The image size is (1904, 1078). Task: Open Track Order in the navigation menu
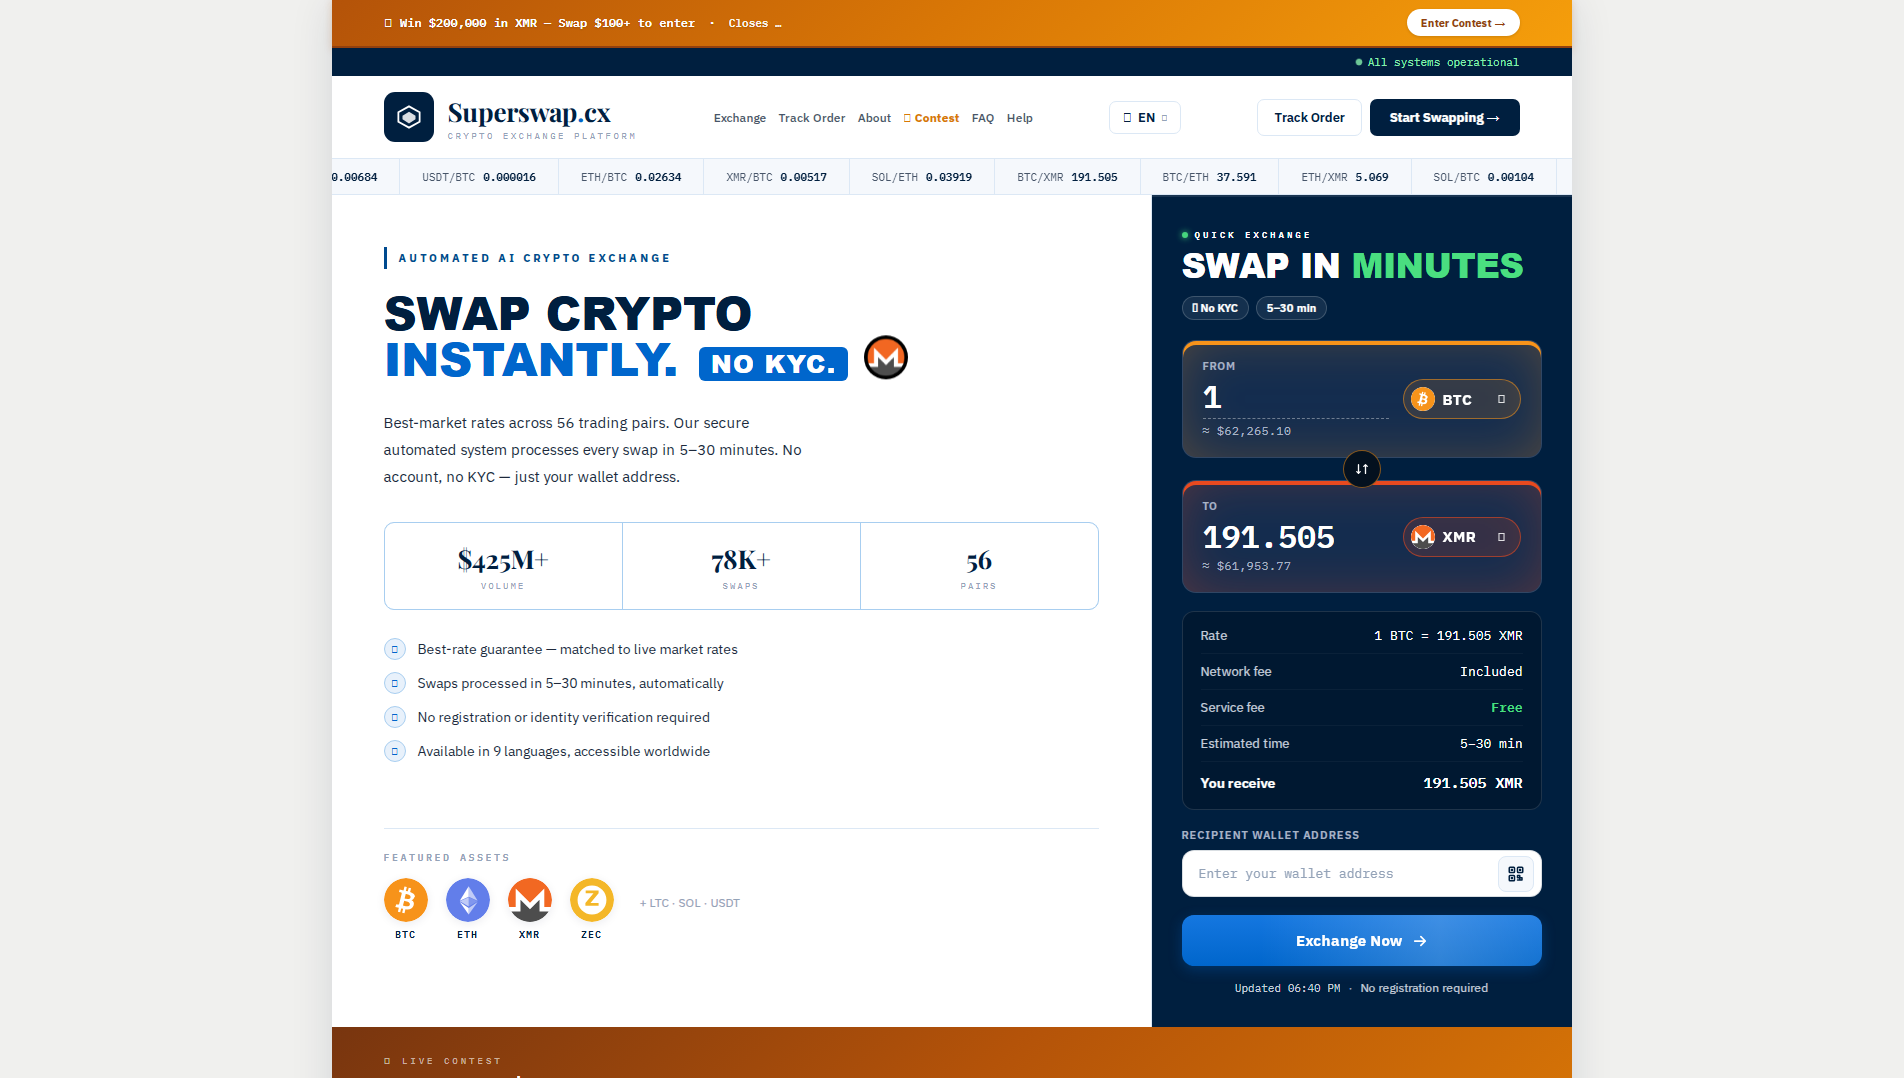(812, 118)
